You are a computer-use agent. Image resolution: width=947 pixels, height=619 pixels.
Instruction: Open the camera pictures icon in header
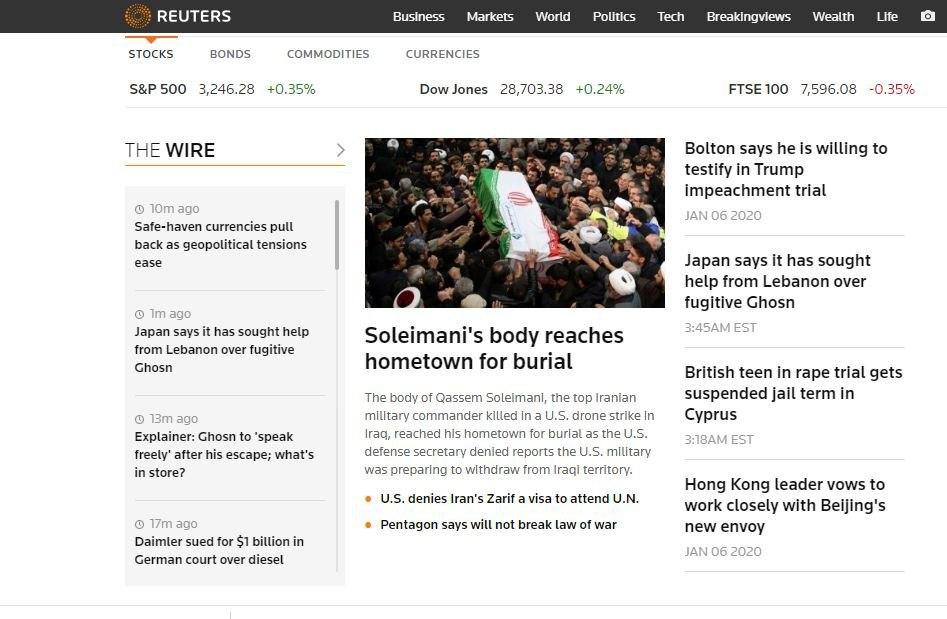pos(928,16)
